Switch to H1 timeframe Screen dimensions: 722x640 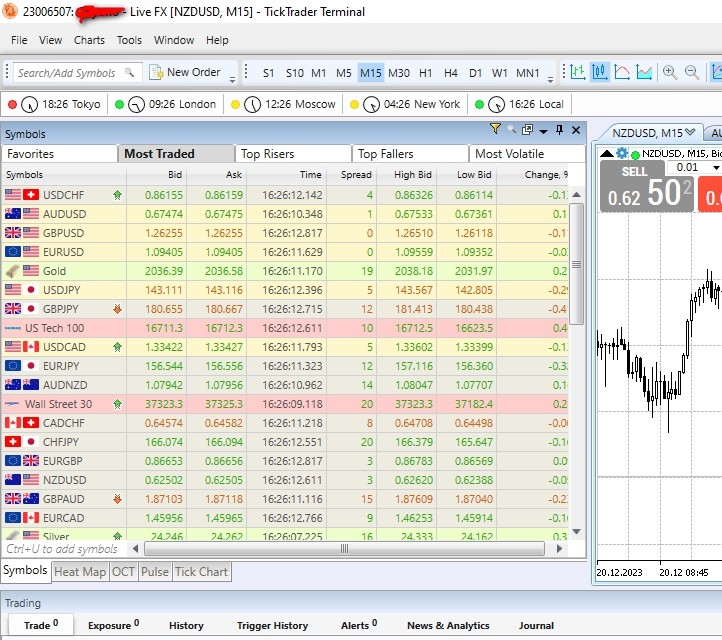[425, 73]
